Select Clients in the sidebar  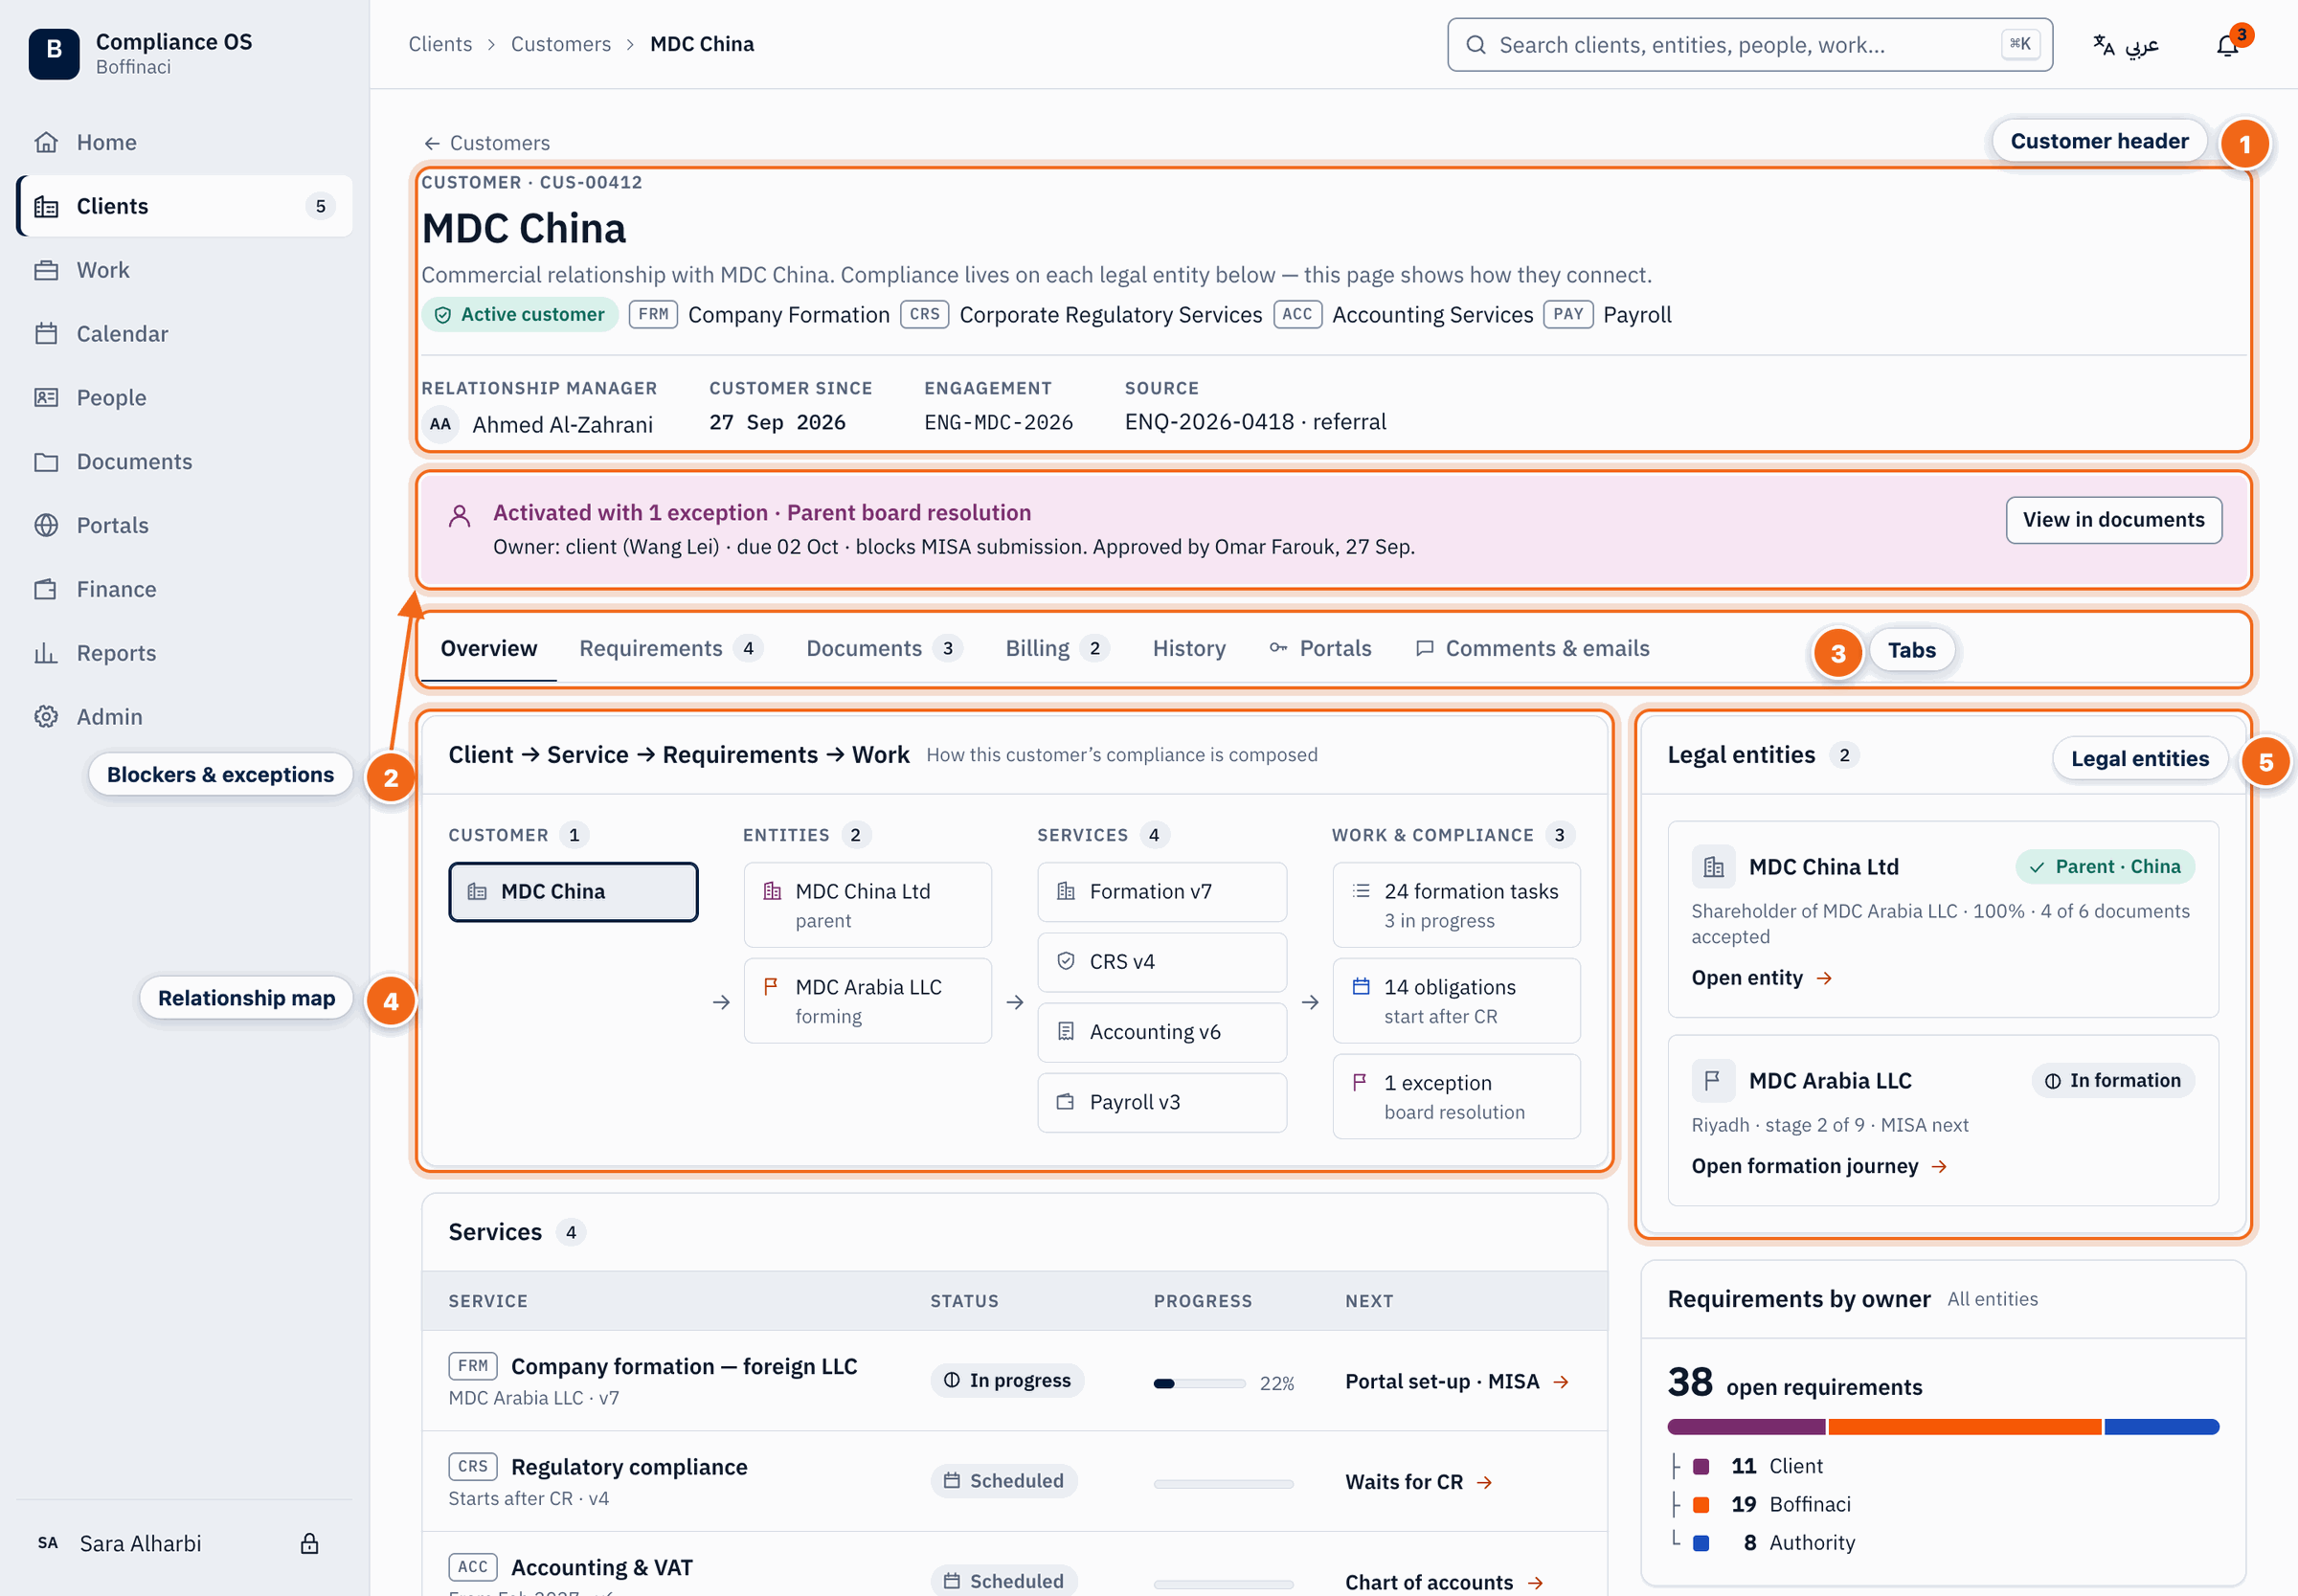click(x=185, y=206)
